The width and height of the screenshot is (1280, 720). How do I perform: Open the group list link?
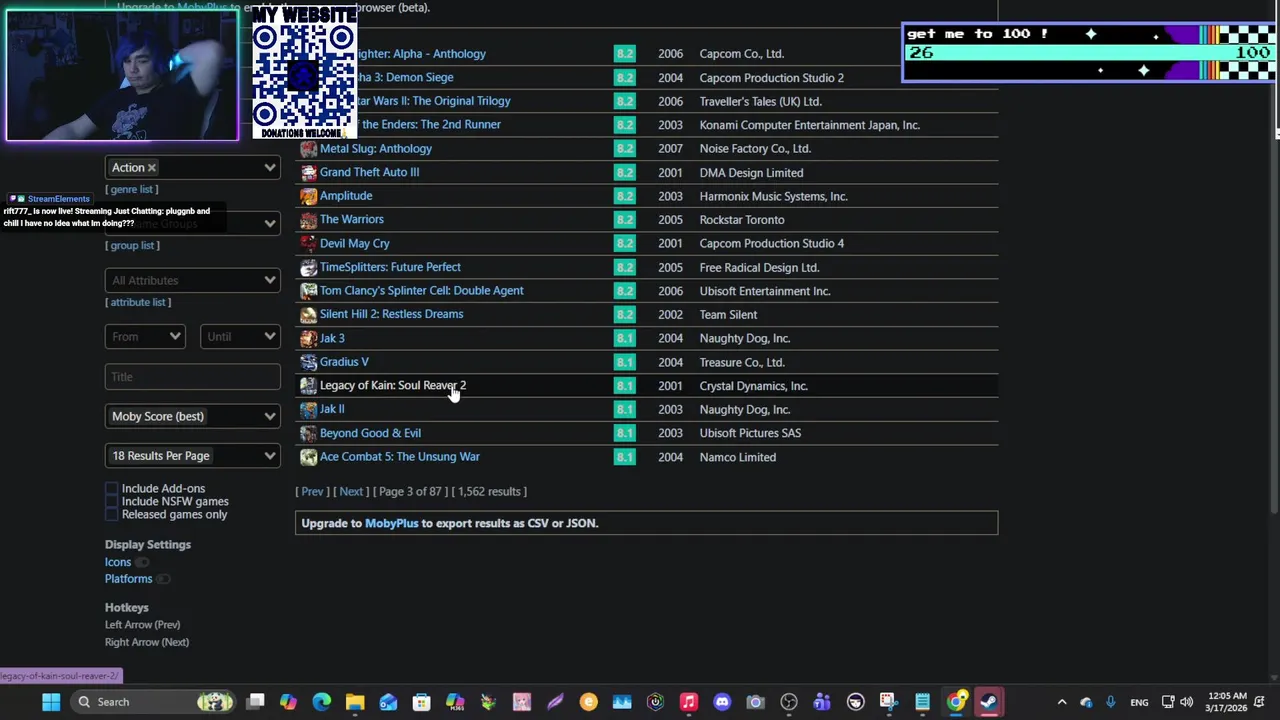[132, 246]
